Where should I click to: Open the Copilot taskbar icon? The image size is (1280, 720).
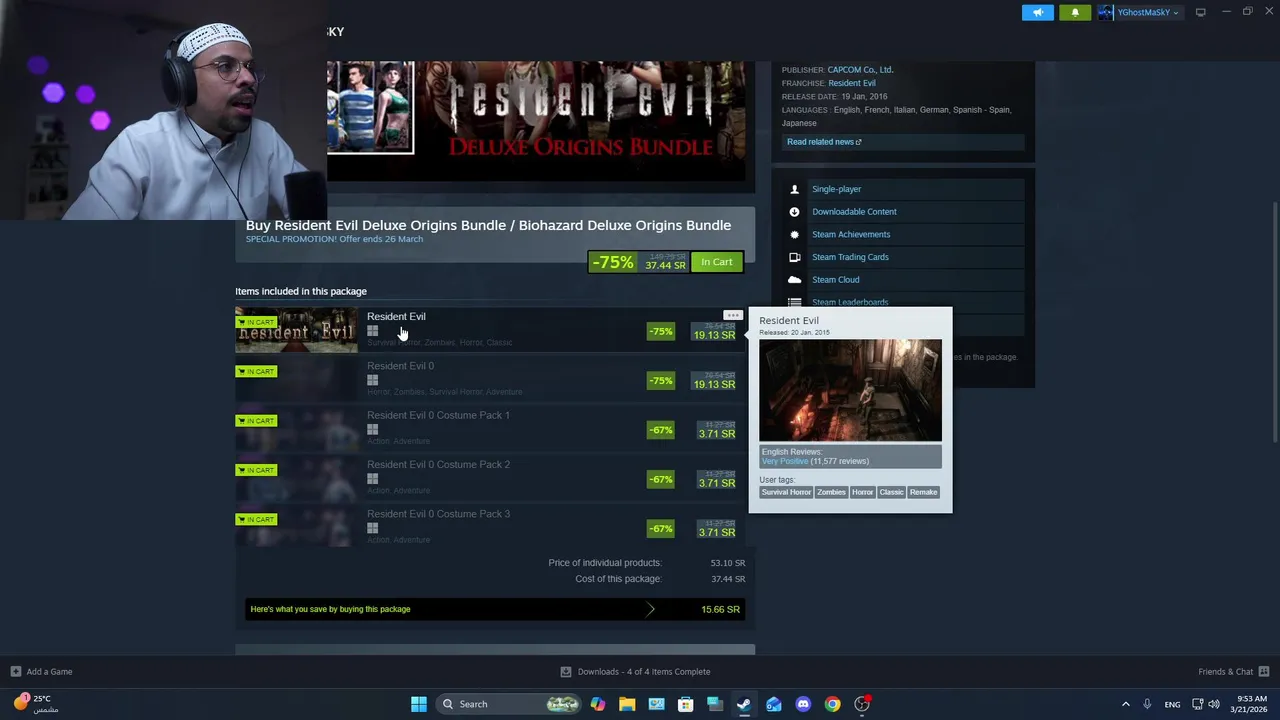click(598, 704)
